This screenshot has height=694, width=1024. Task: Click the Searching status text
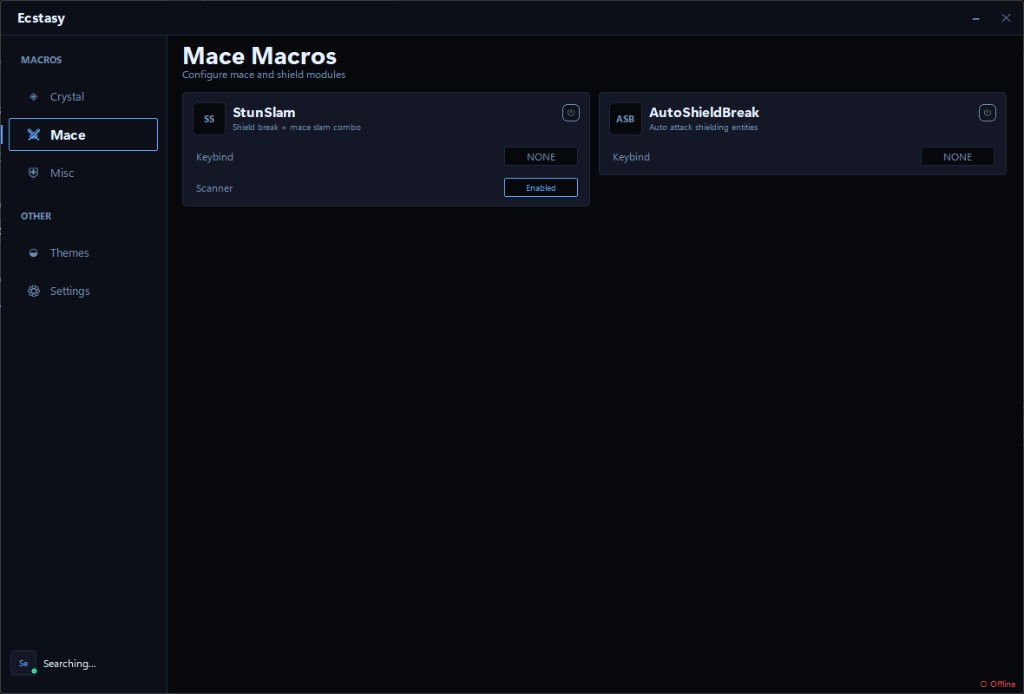coord(69,663)
